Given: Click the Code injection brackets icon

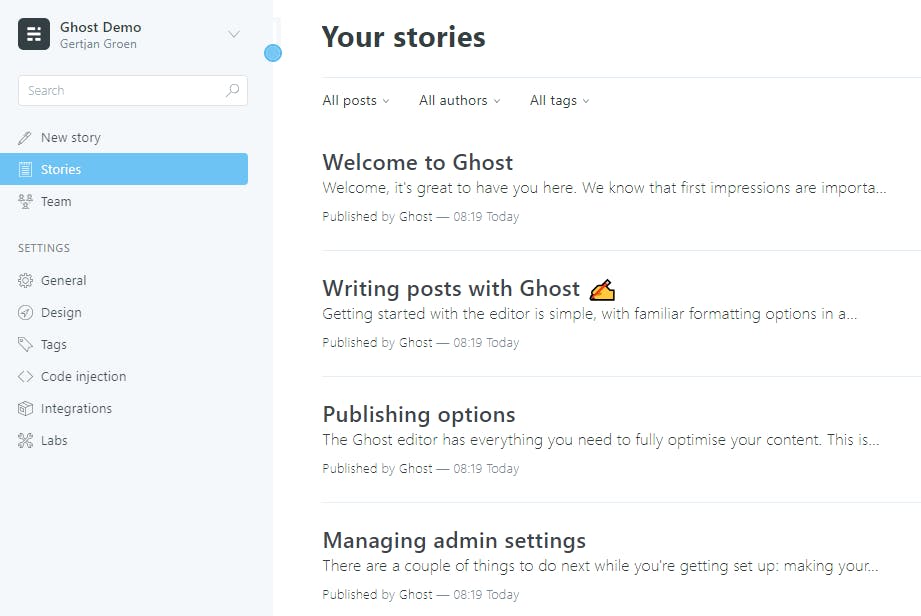Looking at the screenshot, I should pos(25,377).
